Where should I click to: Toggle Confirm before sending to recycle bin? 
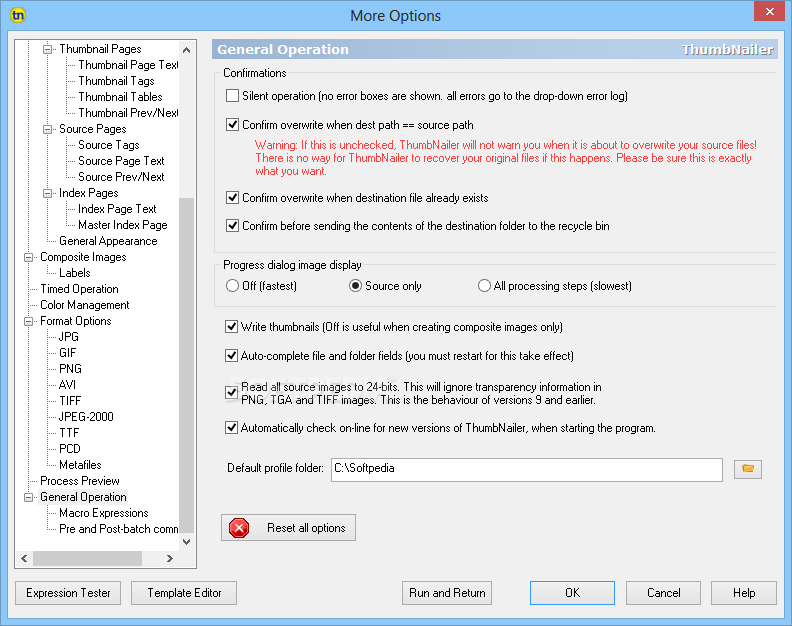(x=232, y=225)
